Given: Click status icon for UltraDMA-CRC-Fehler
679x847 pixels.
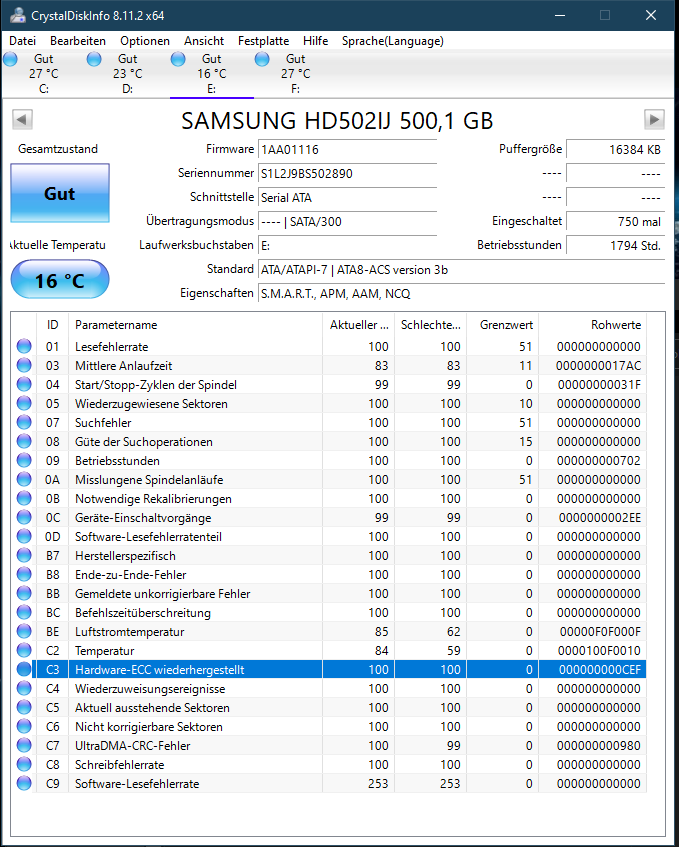Looking at the screenshot, I should (24, 745).
